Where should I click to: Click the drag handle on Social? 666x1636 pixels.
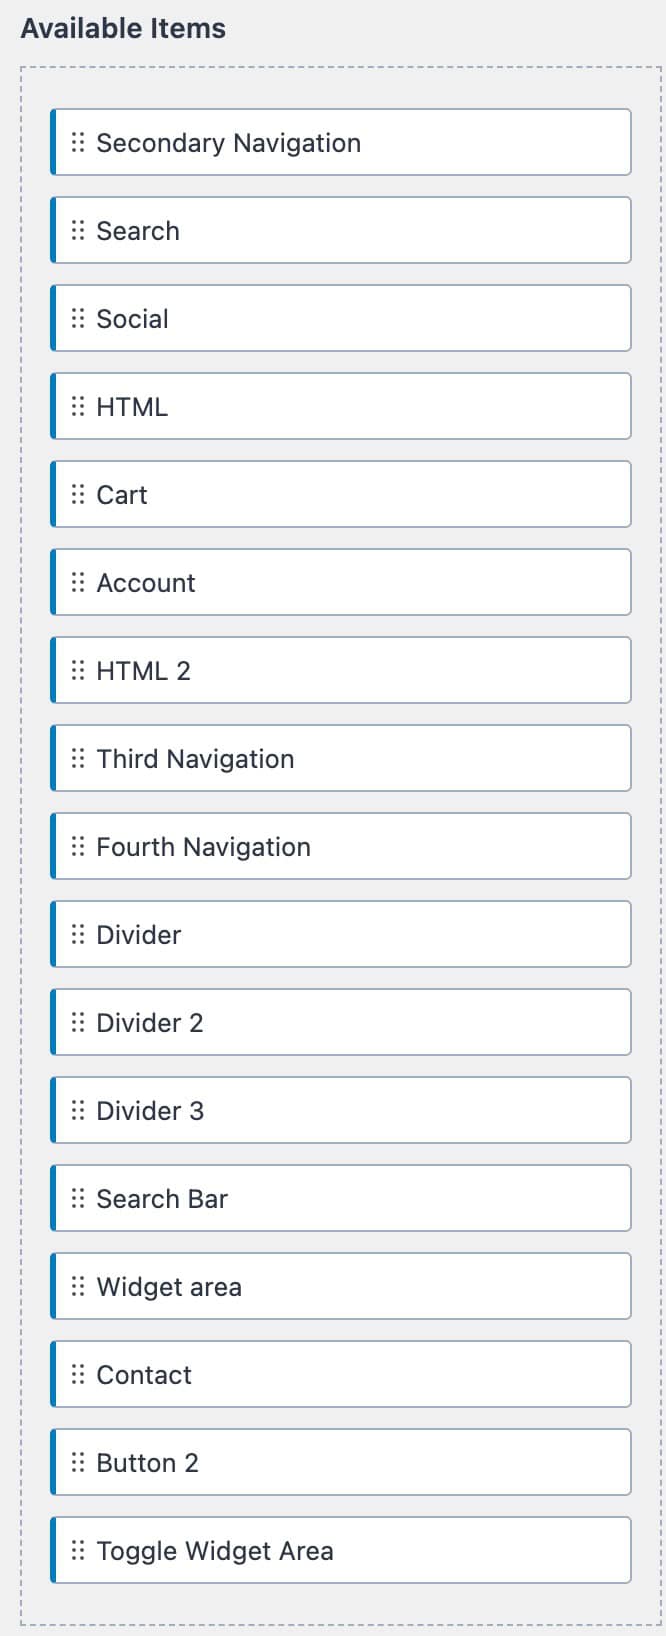pos(79,318)
